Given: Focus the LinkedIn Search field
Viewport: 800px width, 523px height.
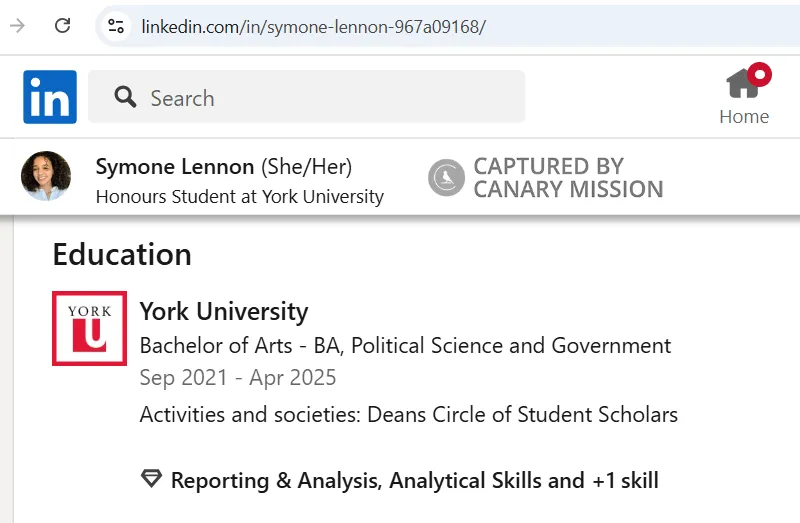Looking at the screenshot, I should point(306,96).
